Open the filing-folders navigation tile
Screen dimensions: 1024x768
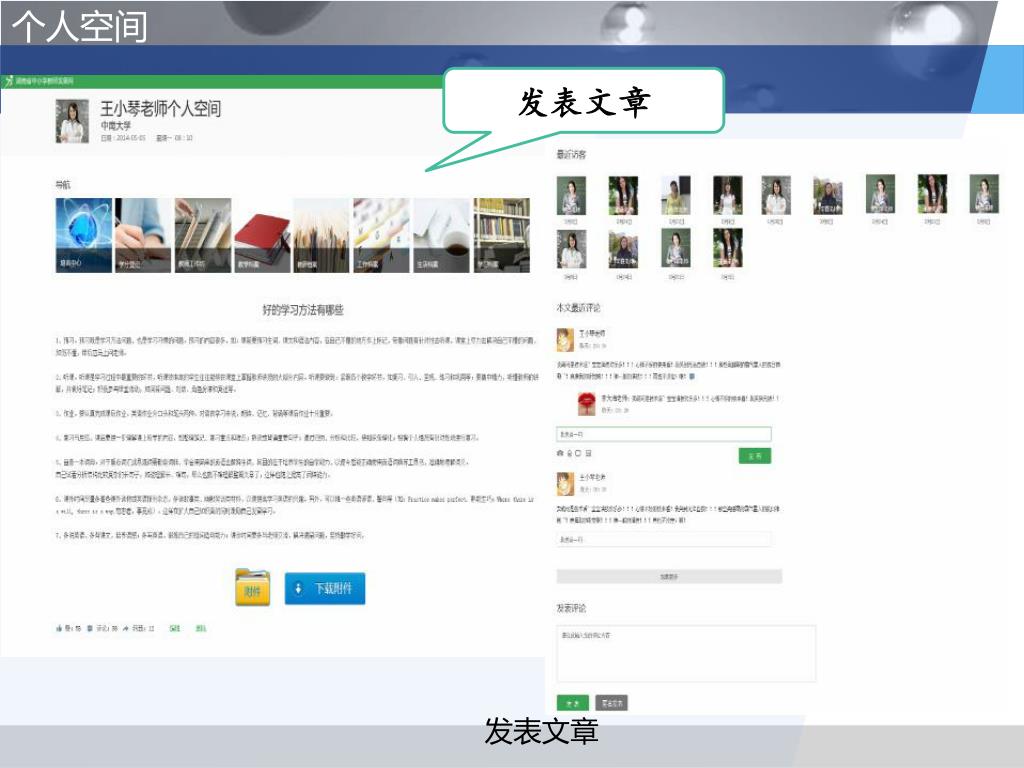coord(202,235)
